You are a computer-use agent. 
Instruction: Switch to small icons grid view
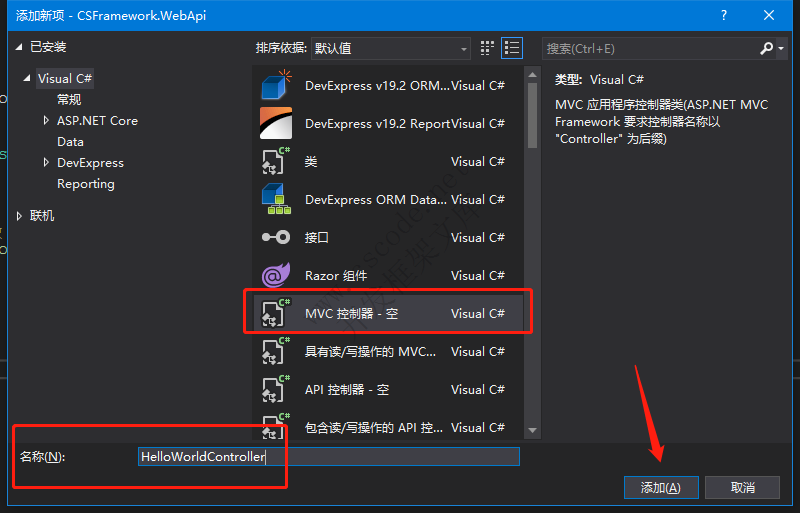[487, 48]
